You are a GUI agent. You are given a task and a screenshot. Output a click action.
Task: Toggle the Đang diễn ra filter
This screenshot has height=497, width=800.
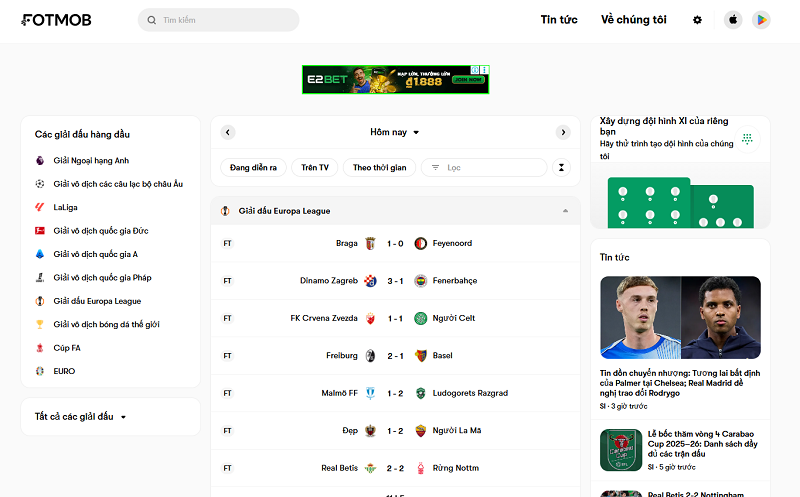pos(253,167)
